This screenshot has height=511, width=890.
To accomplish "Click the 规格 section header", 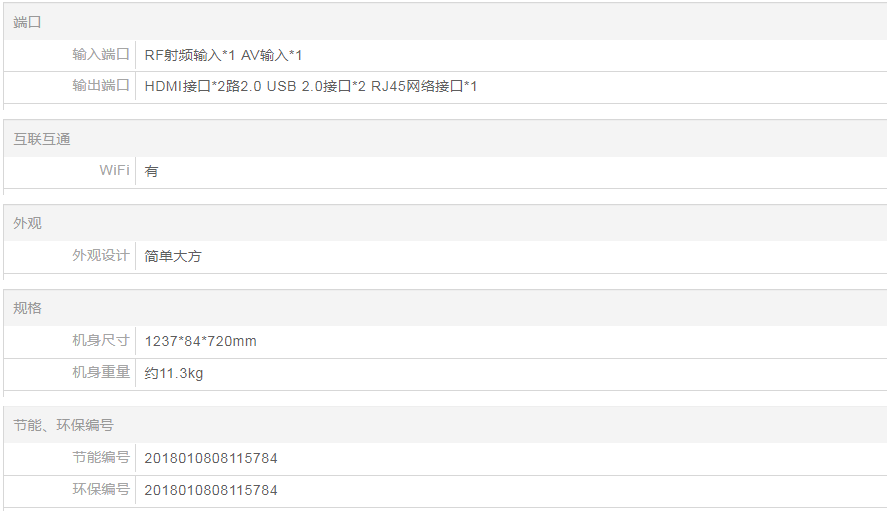I will (x=28, y=308).
